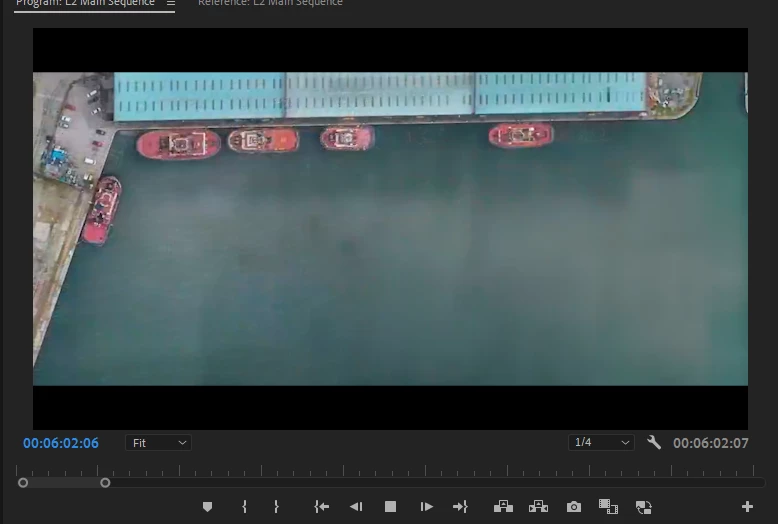Click the Go to Out point button
Screen dimensions: 778x524
coord(460,507)
